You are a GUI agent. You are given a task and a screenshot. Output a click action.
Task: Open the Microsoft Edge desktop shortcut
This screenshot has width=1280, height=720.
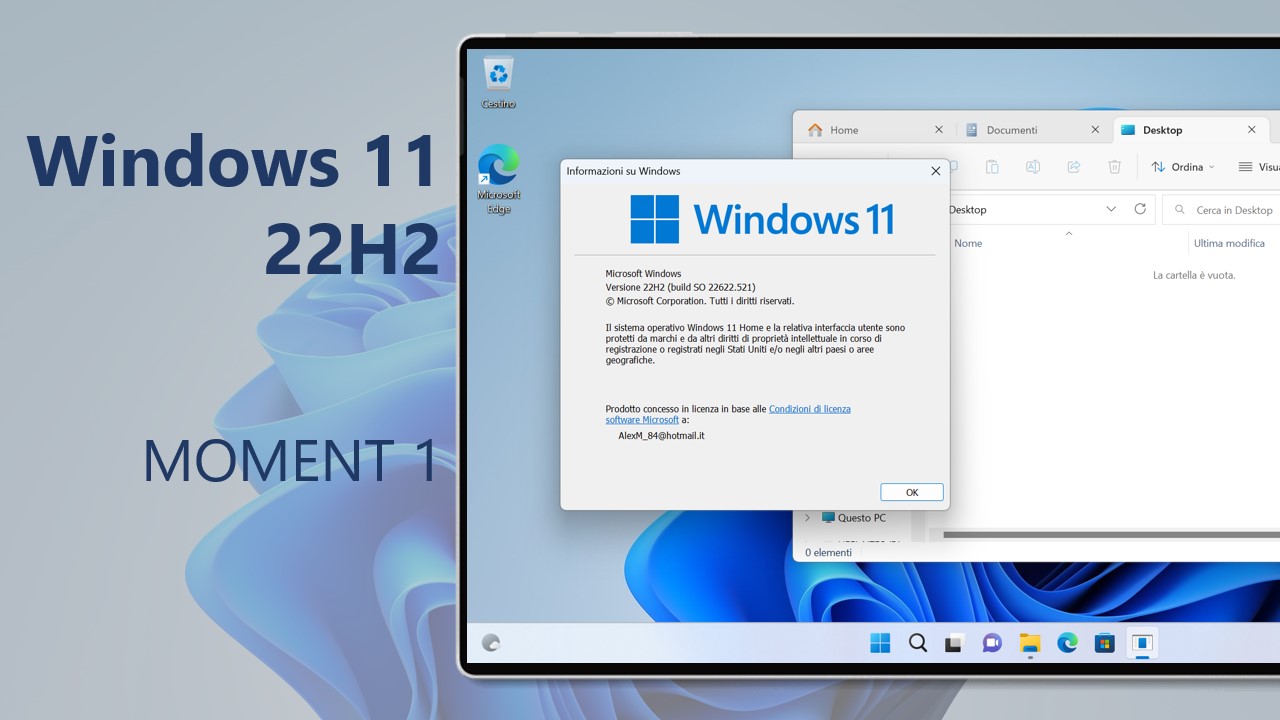point(498,179)
